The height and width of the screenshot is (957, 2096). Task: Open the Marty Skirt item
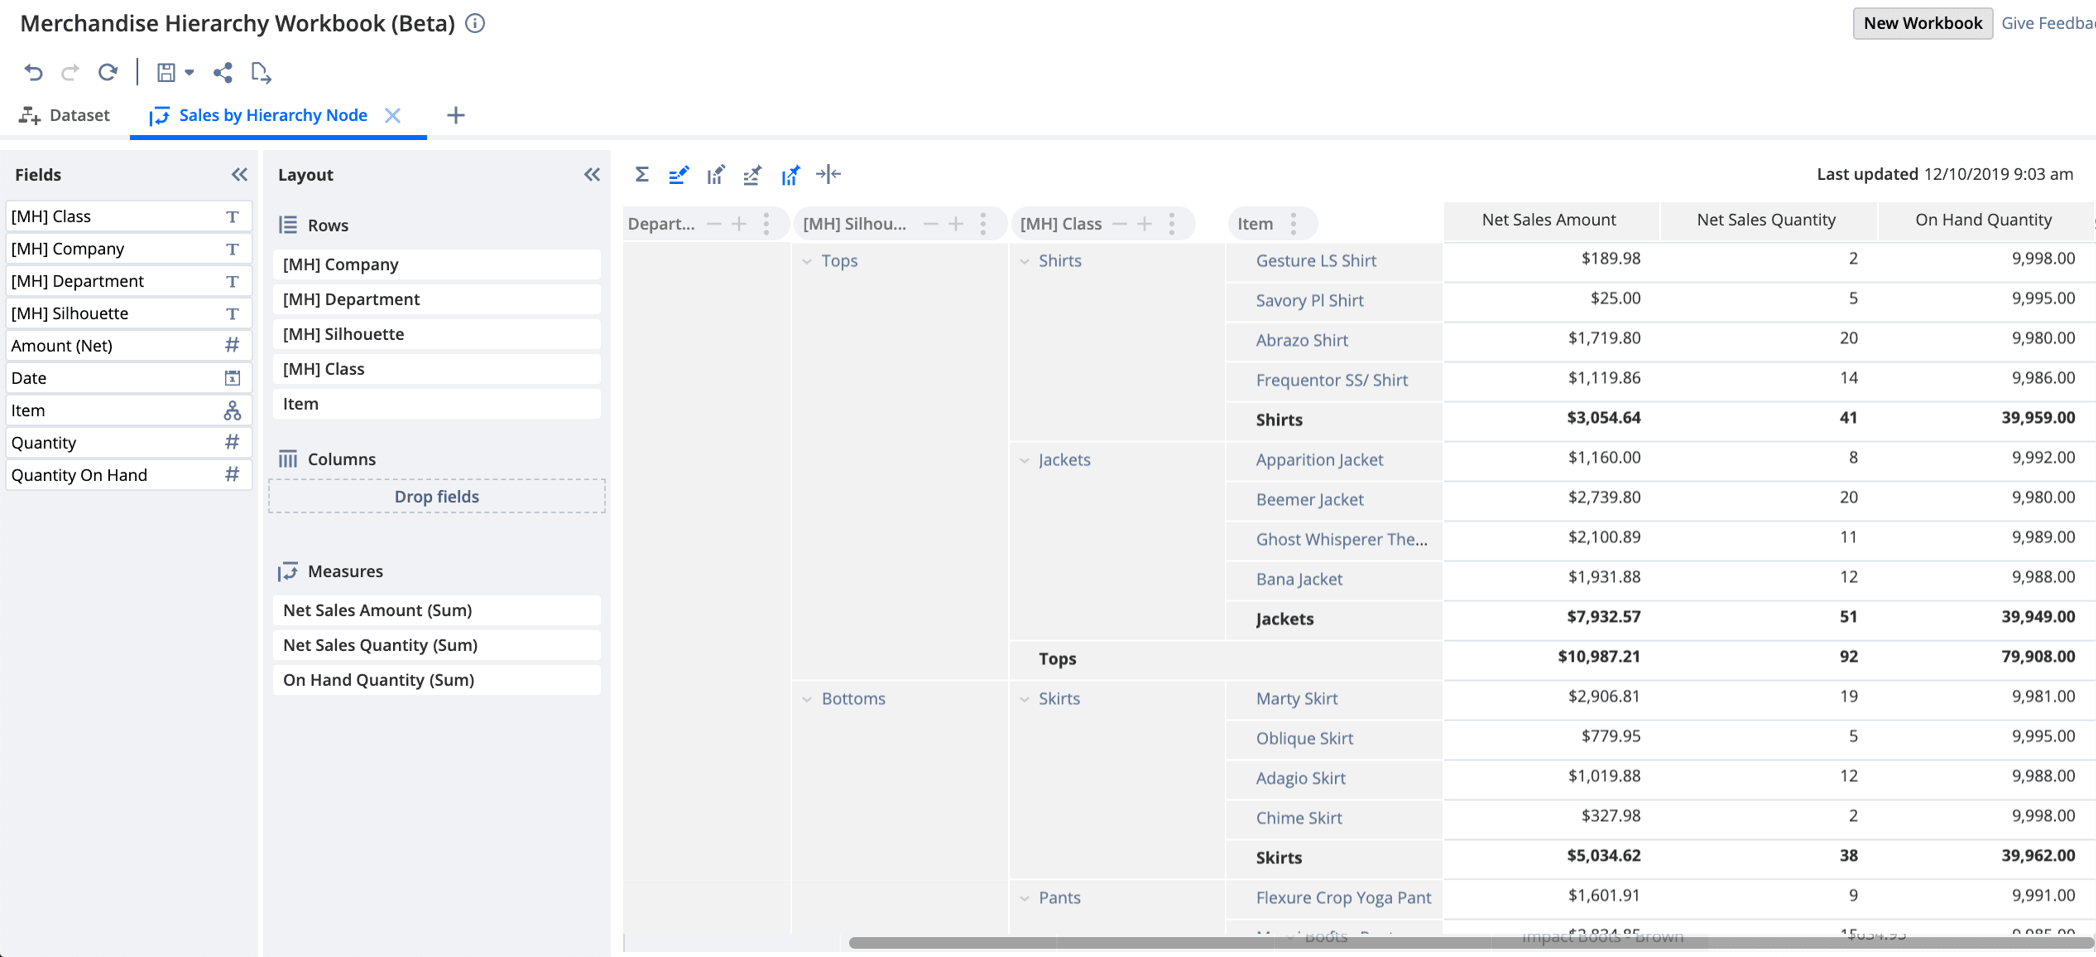tap(1297, 698)
